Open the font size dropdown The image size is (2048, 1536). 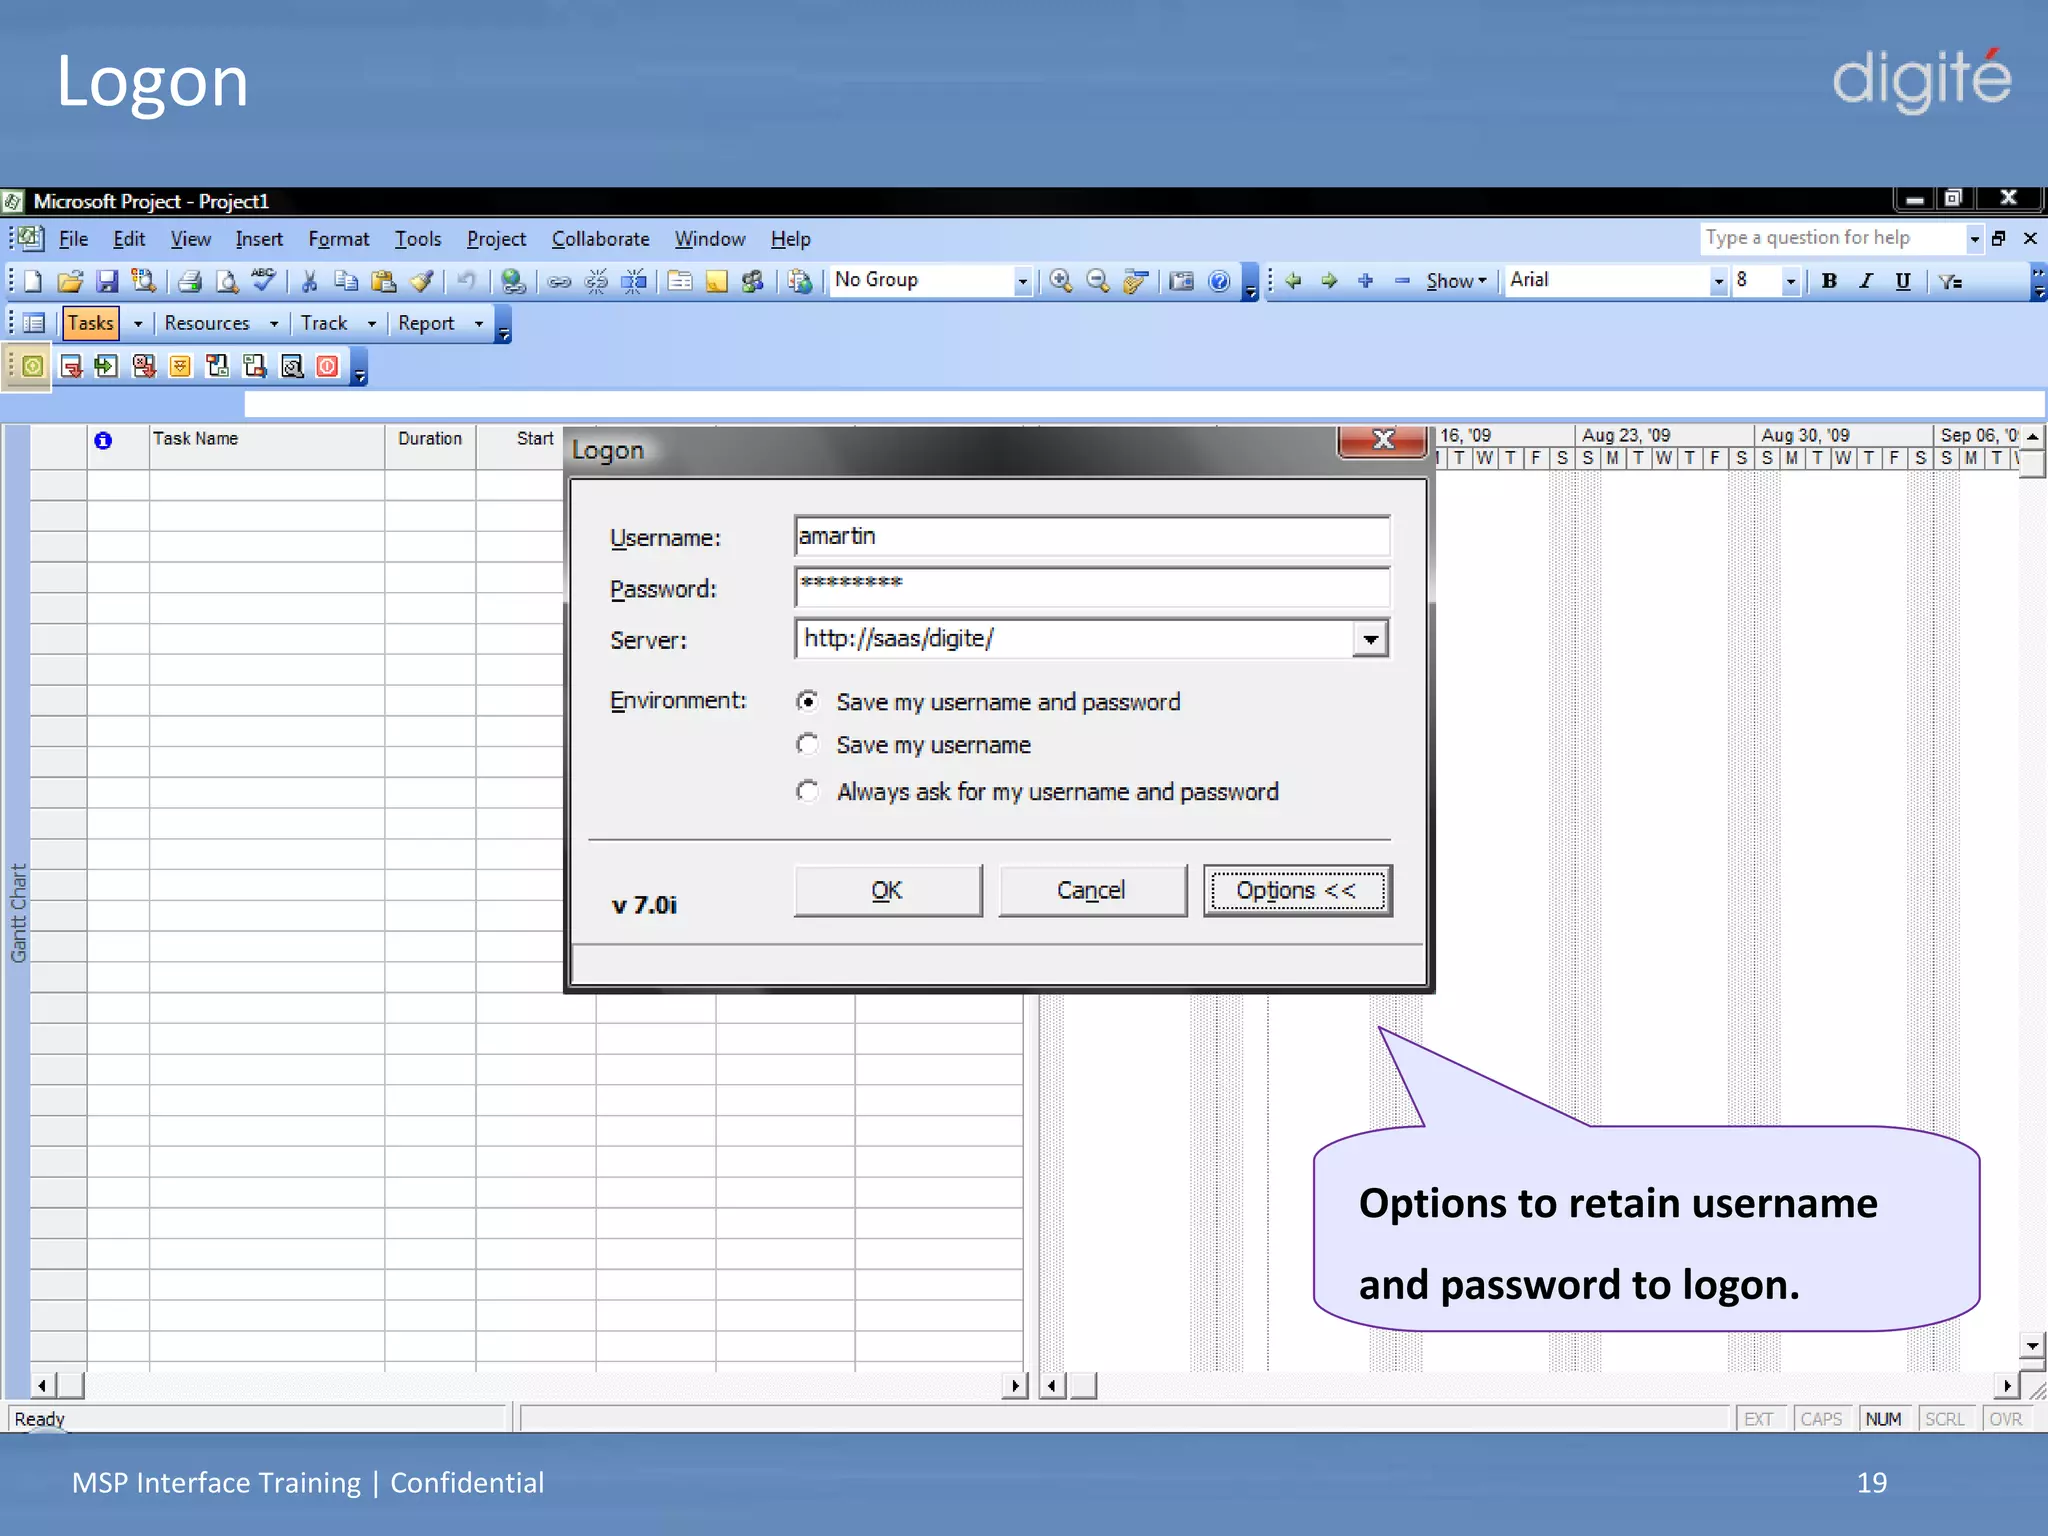[x=1790, y=281]
